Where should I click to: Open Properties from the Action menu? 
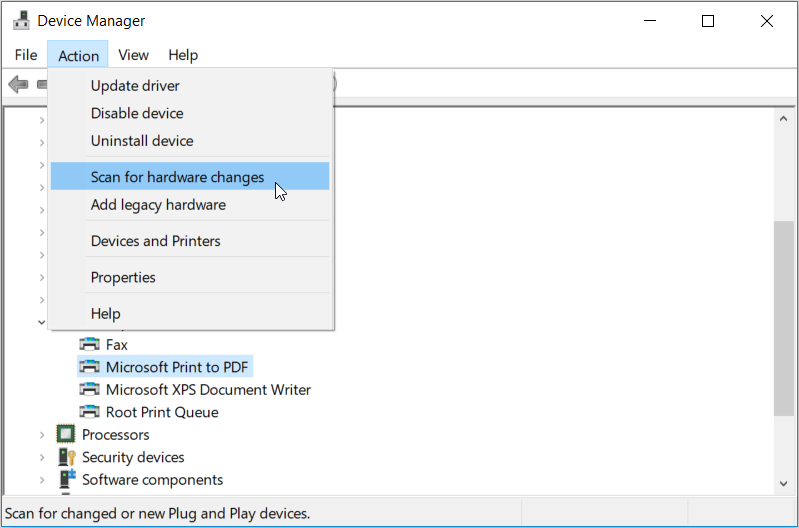(x=190, y=277)
